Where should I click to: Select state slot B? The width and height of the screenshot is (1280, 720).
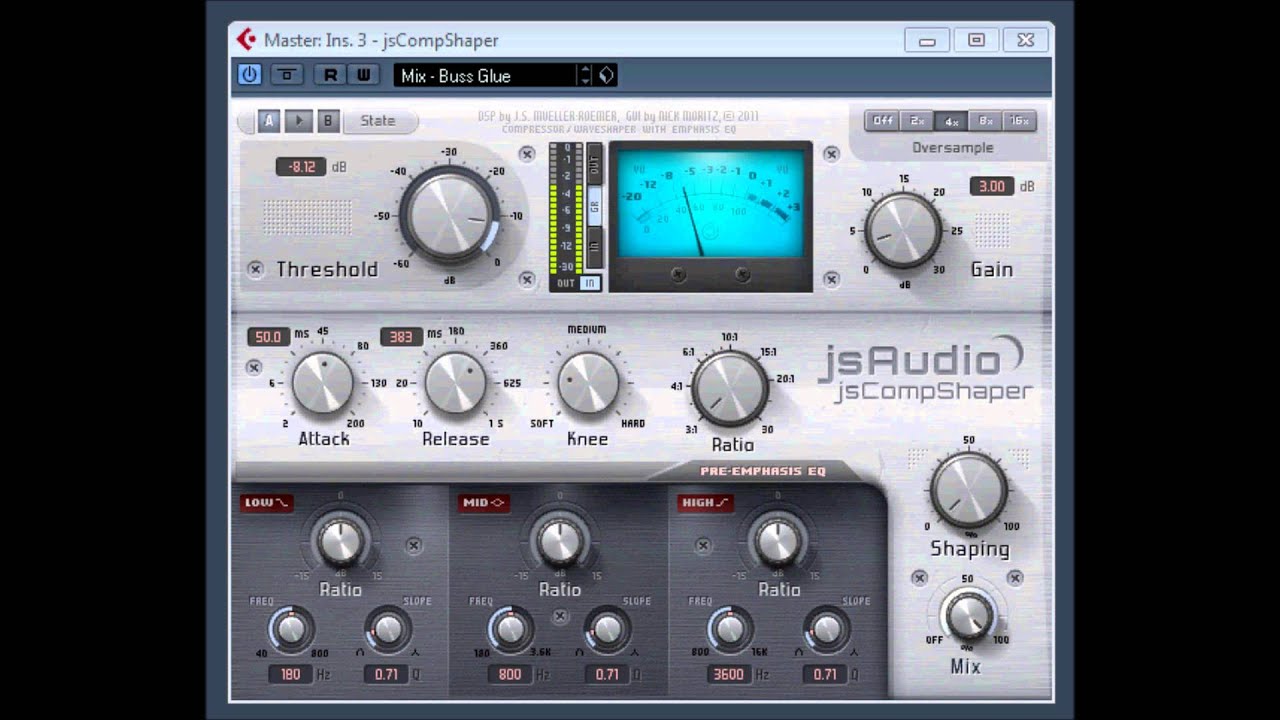click(x=328, y=121)
